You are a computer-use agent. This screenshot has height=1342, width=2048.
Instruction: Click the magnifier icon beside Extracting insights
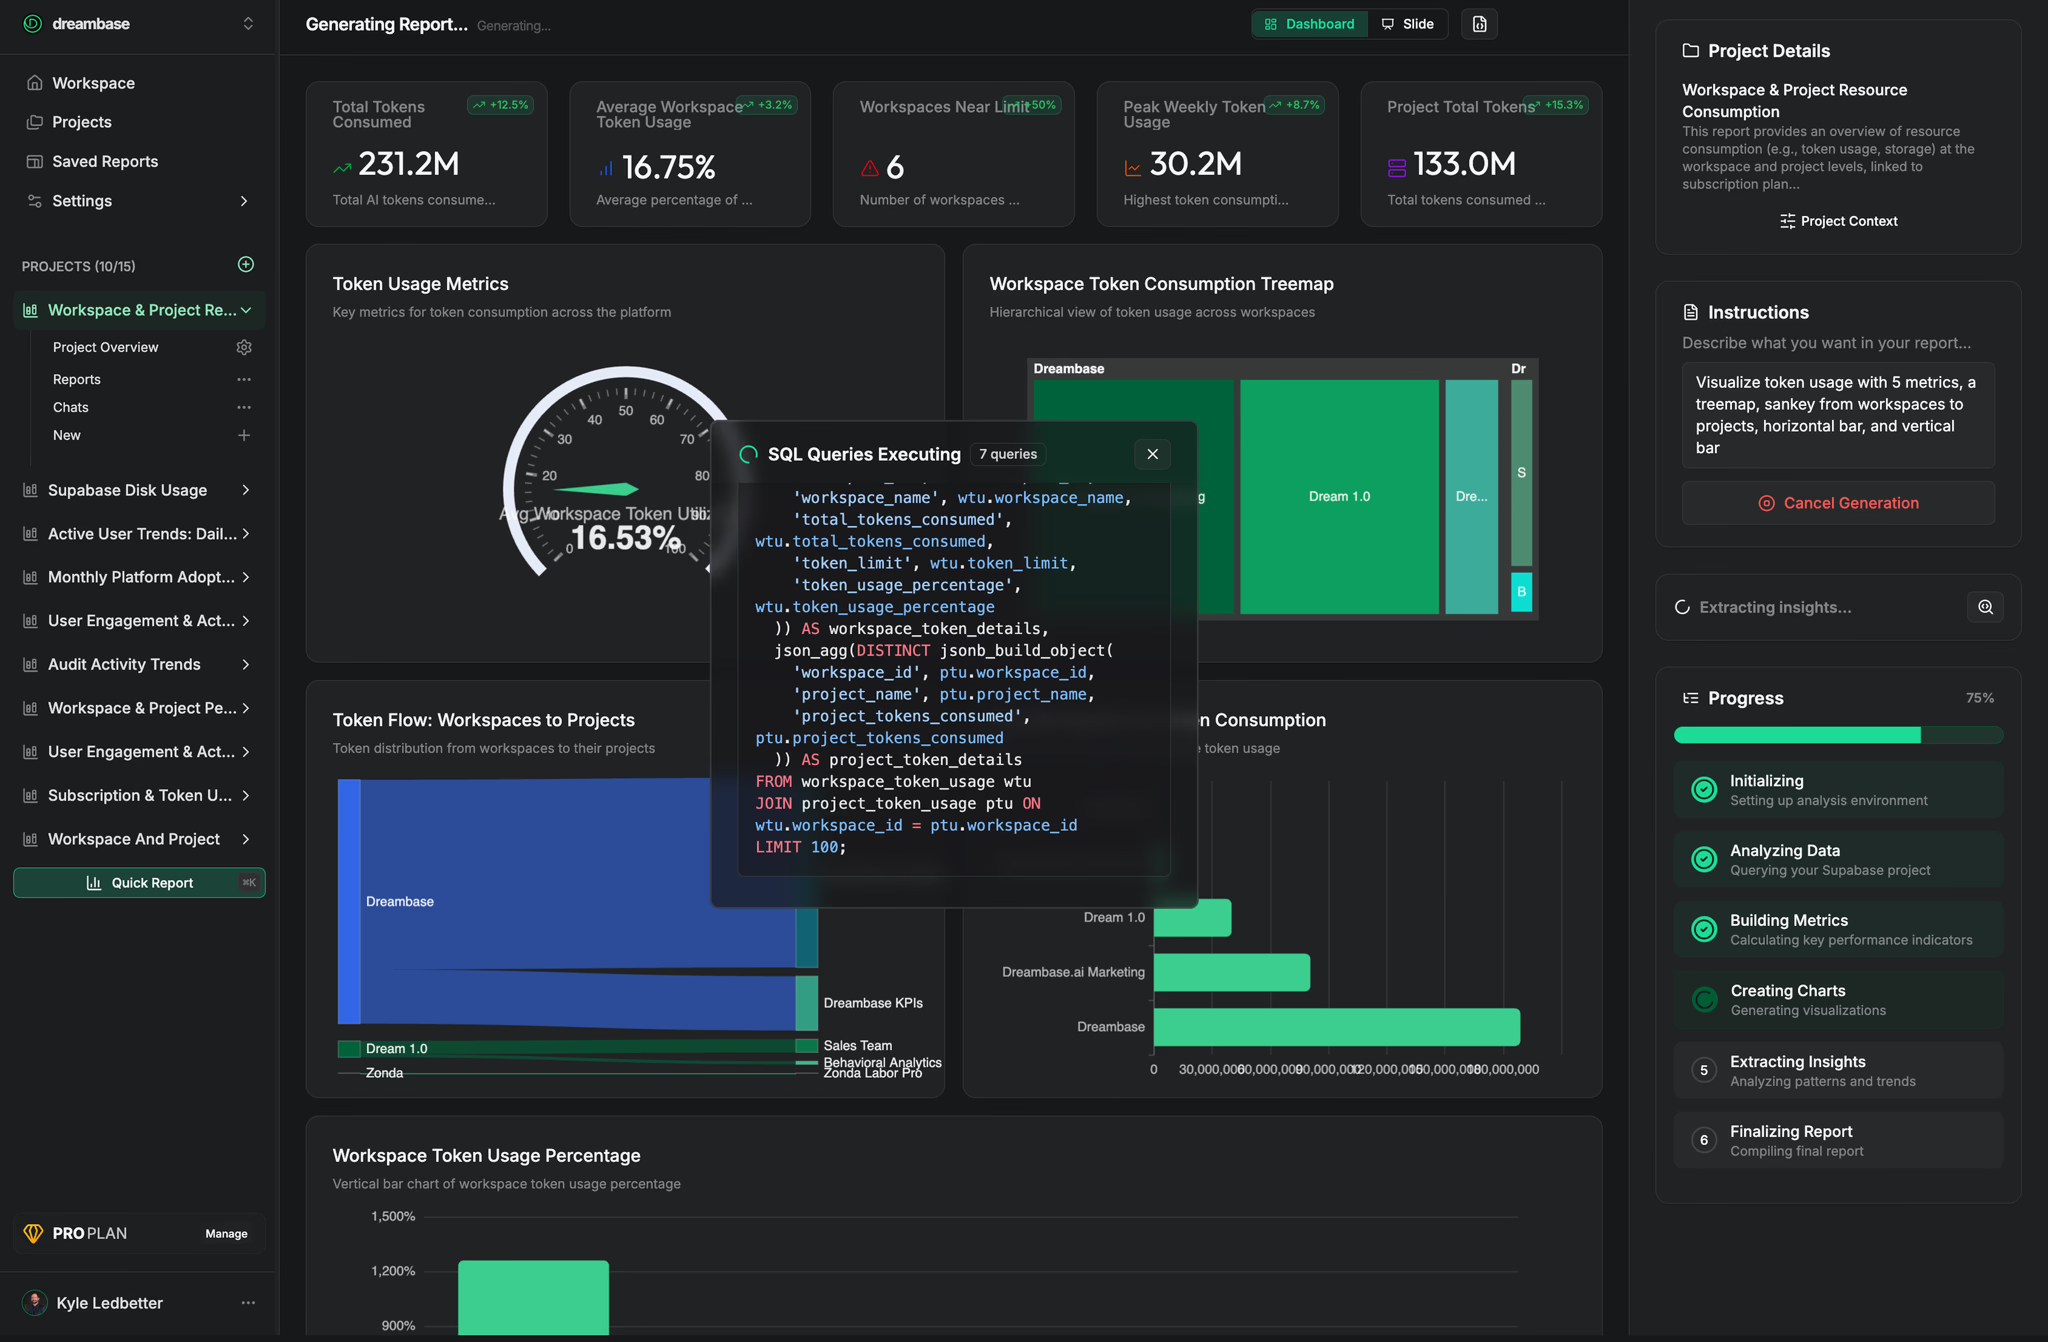click(1985, 607)
